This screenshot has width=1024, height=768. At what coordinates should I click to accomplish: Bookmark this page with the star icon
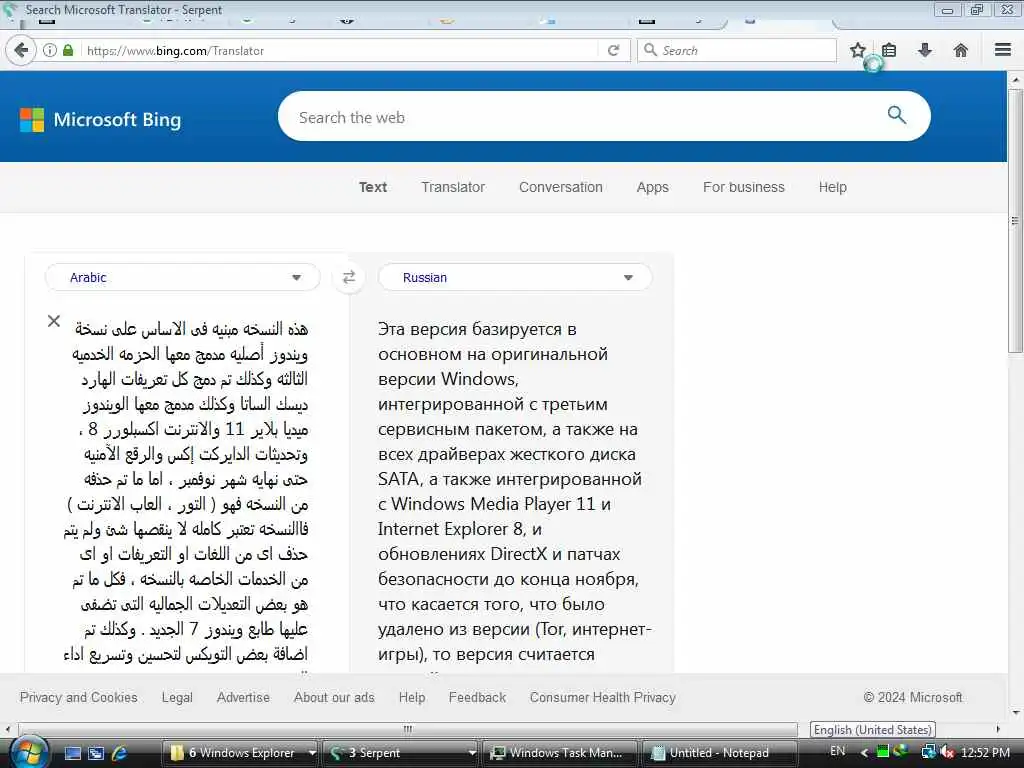(857, 50)
